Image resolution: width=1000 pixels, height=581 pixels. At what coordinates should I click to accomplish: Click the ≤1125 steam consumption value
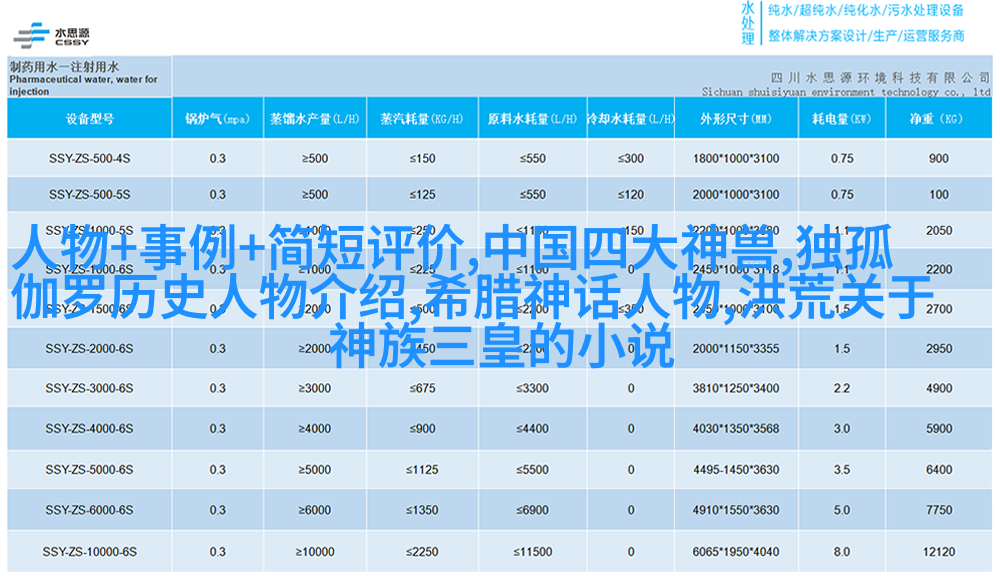pos(422,469)
